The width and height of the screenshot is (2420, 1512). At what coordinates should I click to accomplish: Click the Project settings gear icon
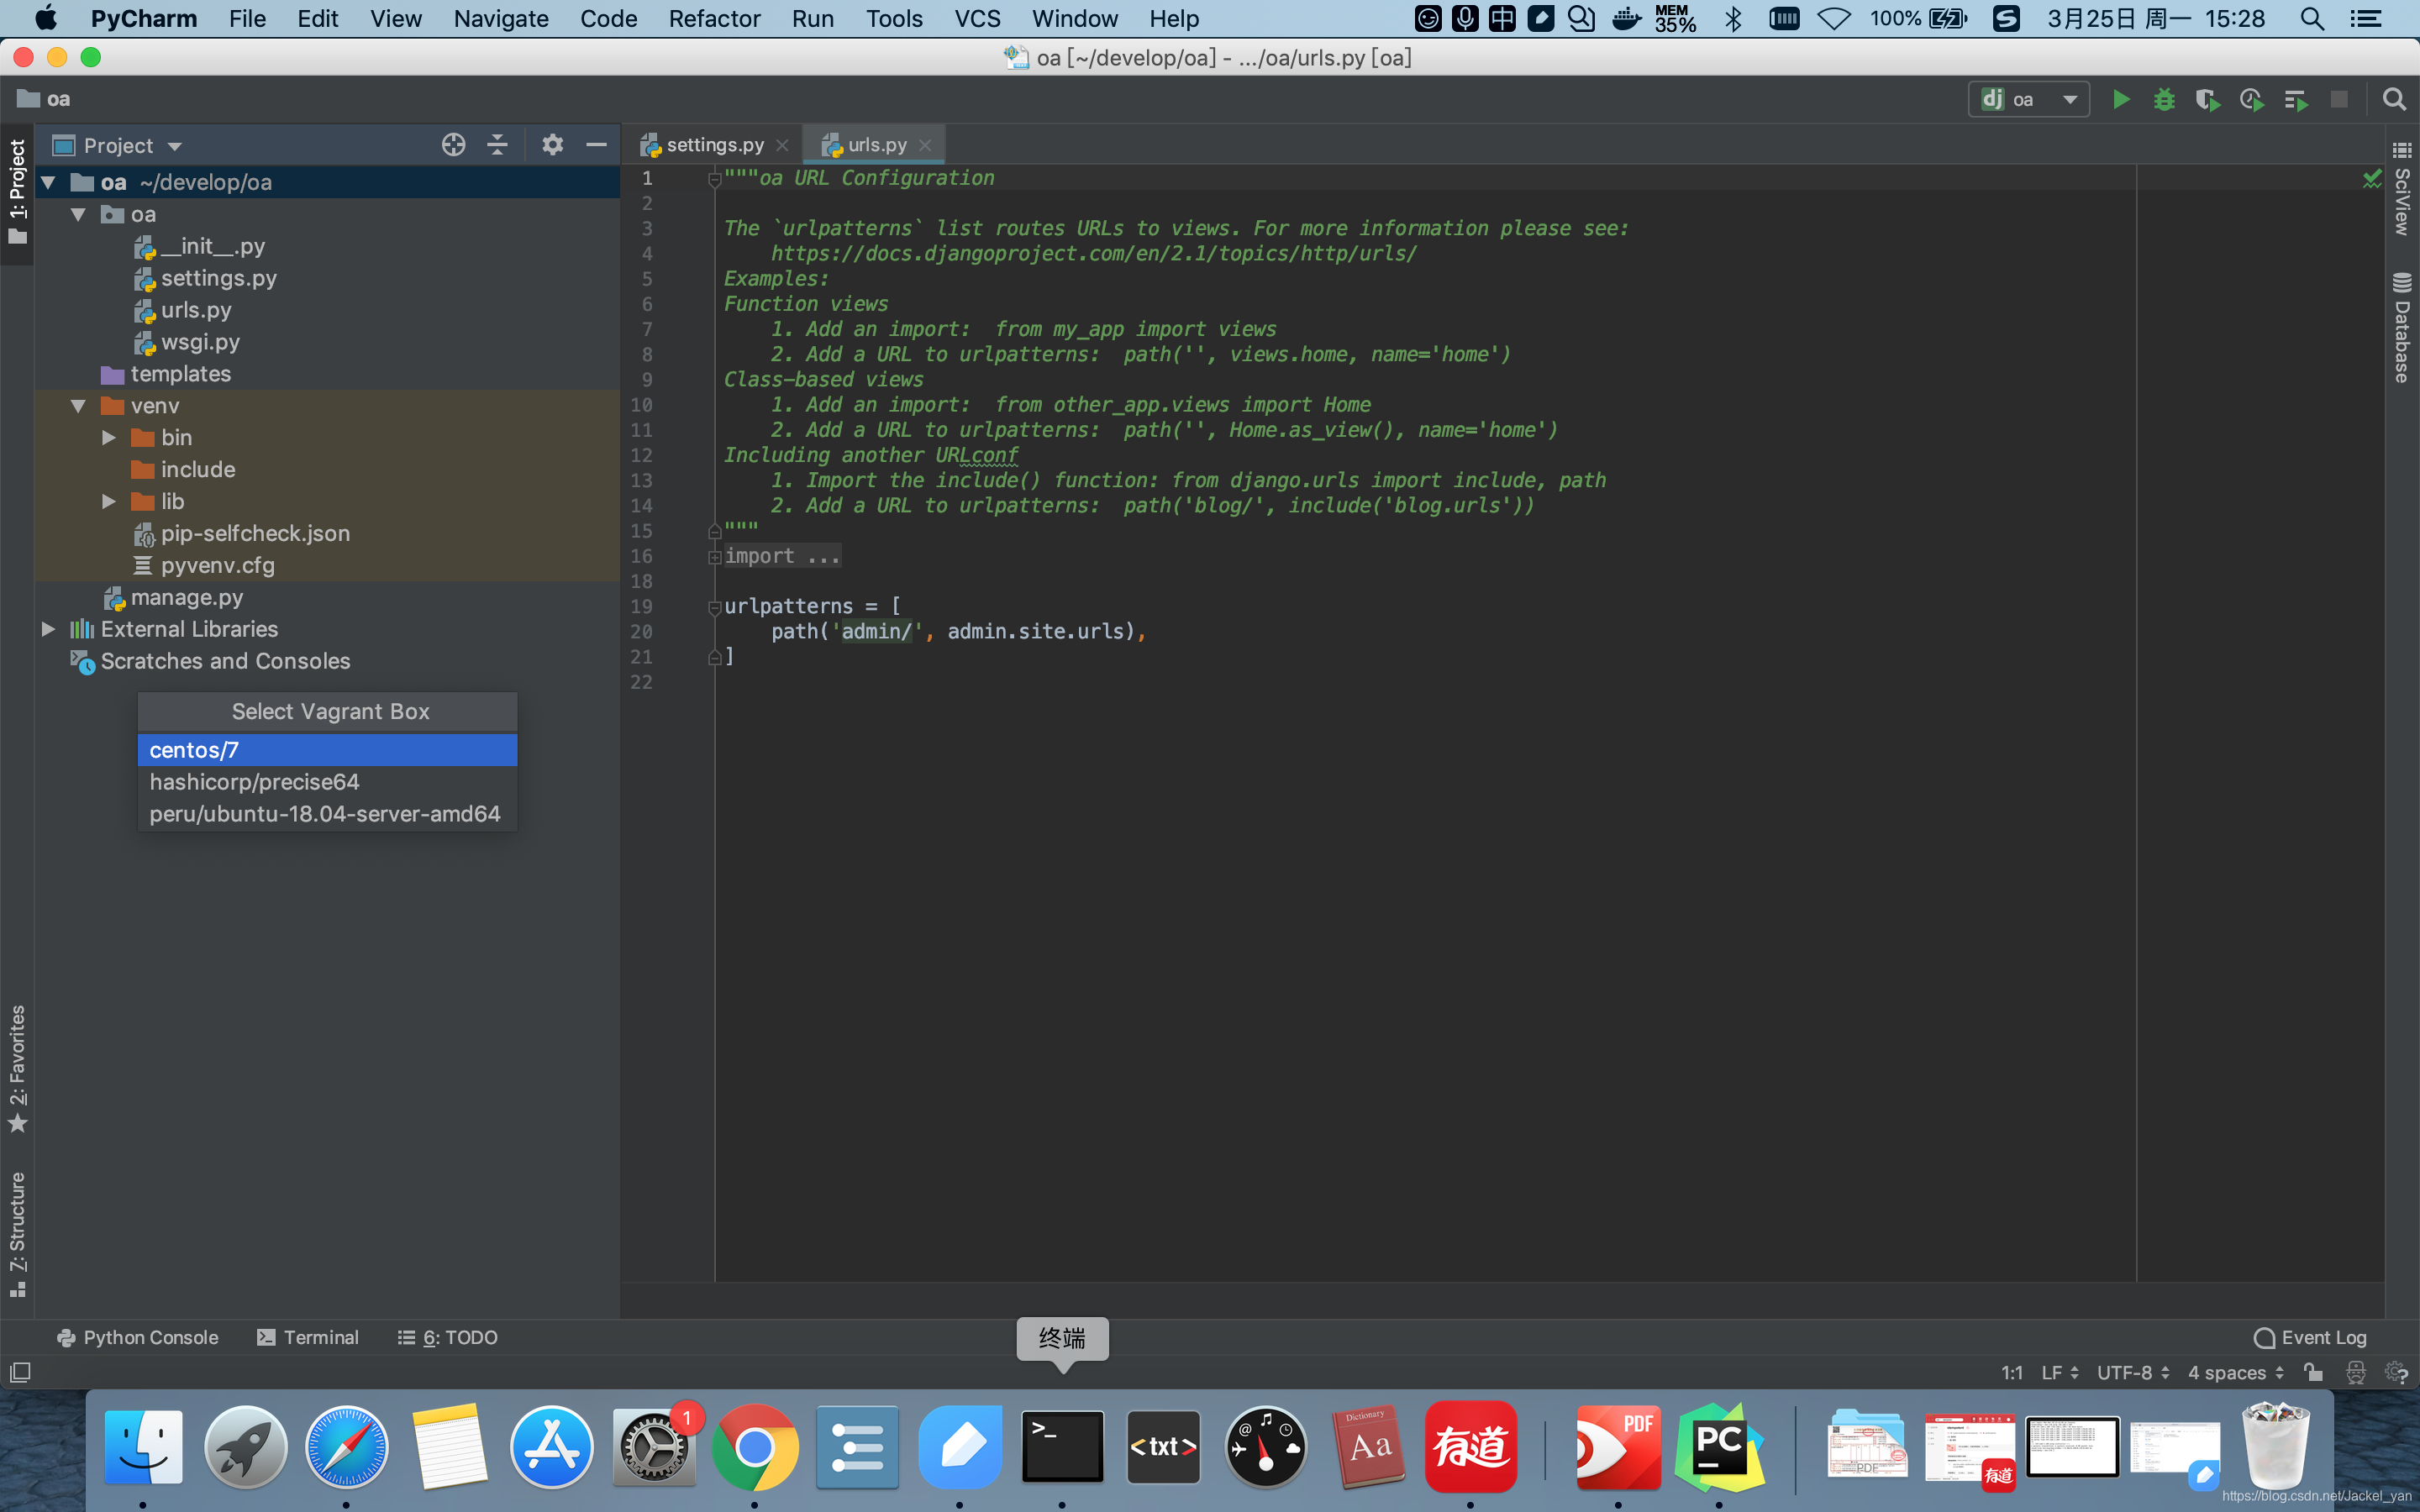pos(552,144)
